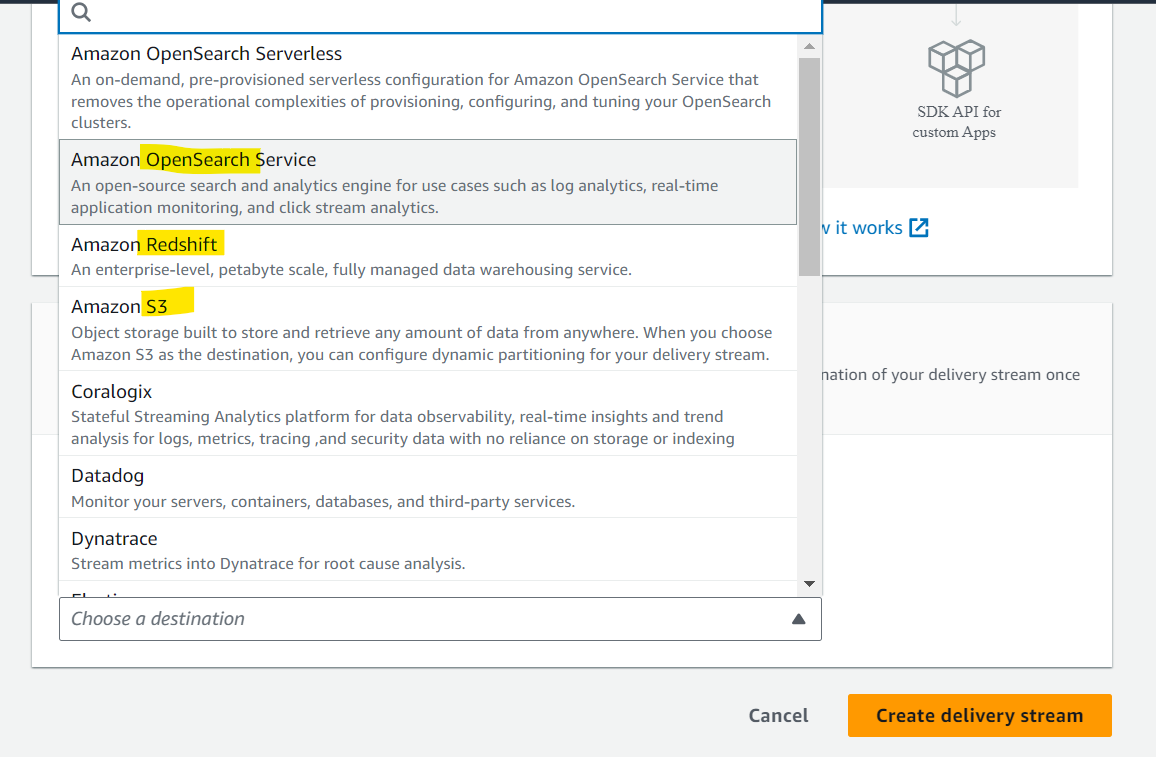1156x757 pixels.
Task: Click Cancel button
Action: [x=779, y=716]
